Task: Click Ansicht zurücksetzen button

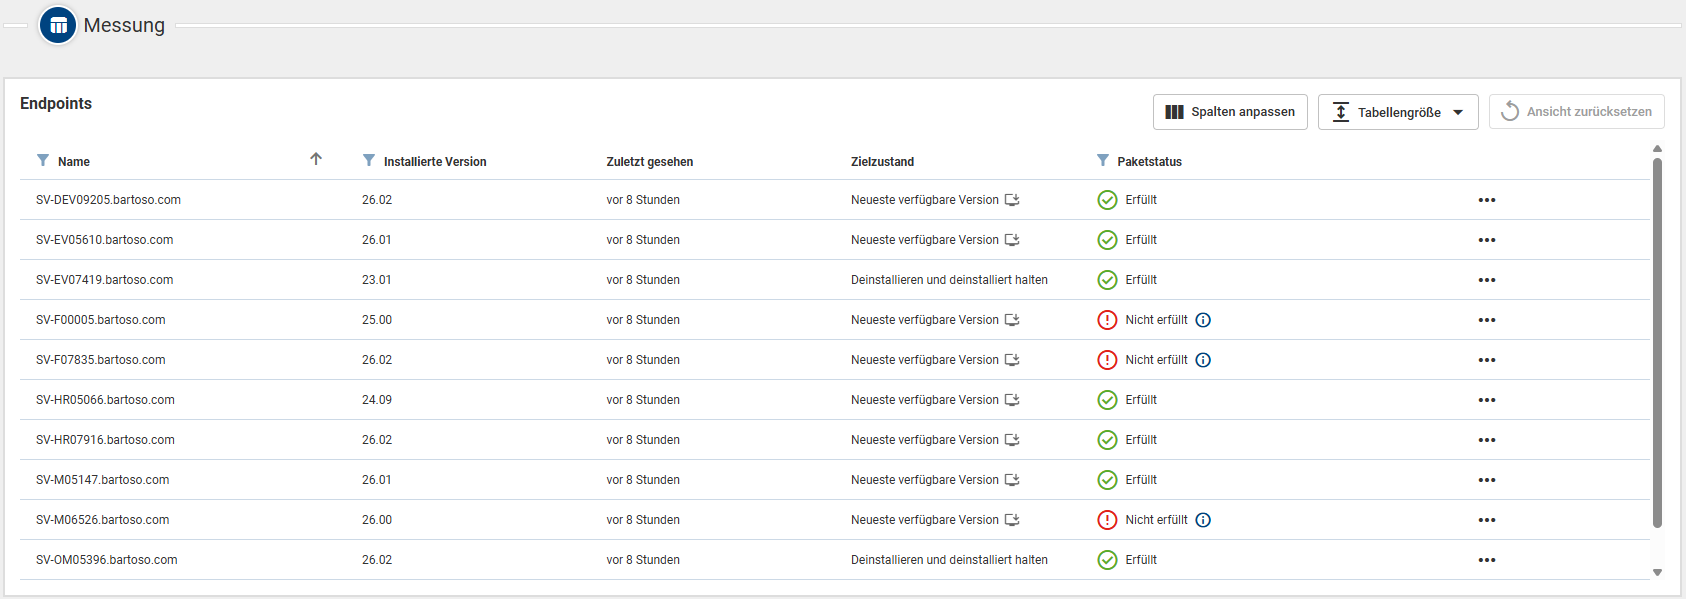Action: pos(1577,112)
